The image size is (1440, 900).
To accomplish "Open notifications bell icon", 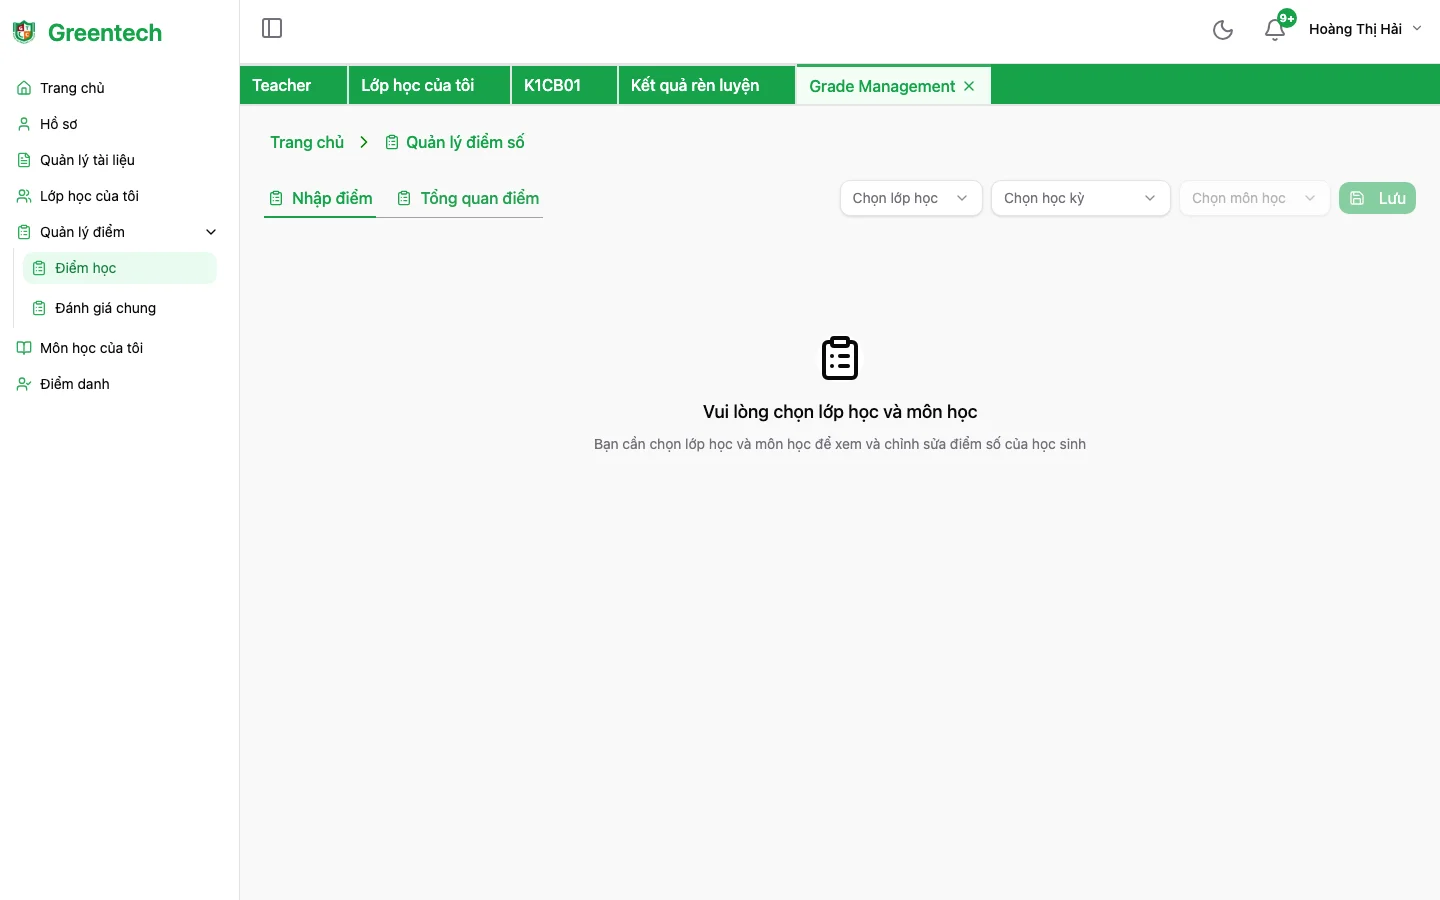I will 1274,30.
